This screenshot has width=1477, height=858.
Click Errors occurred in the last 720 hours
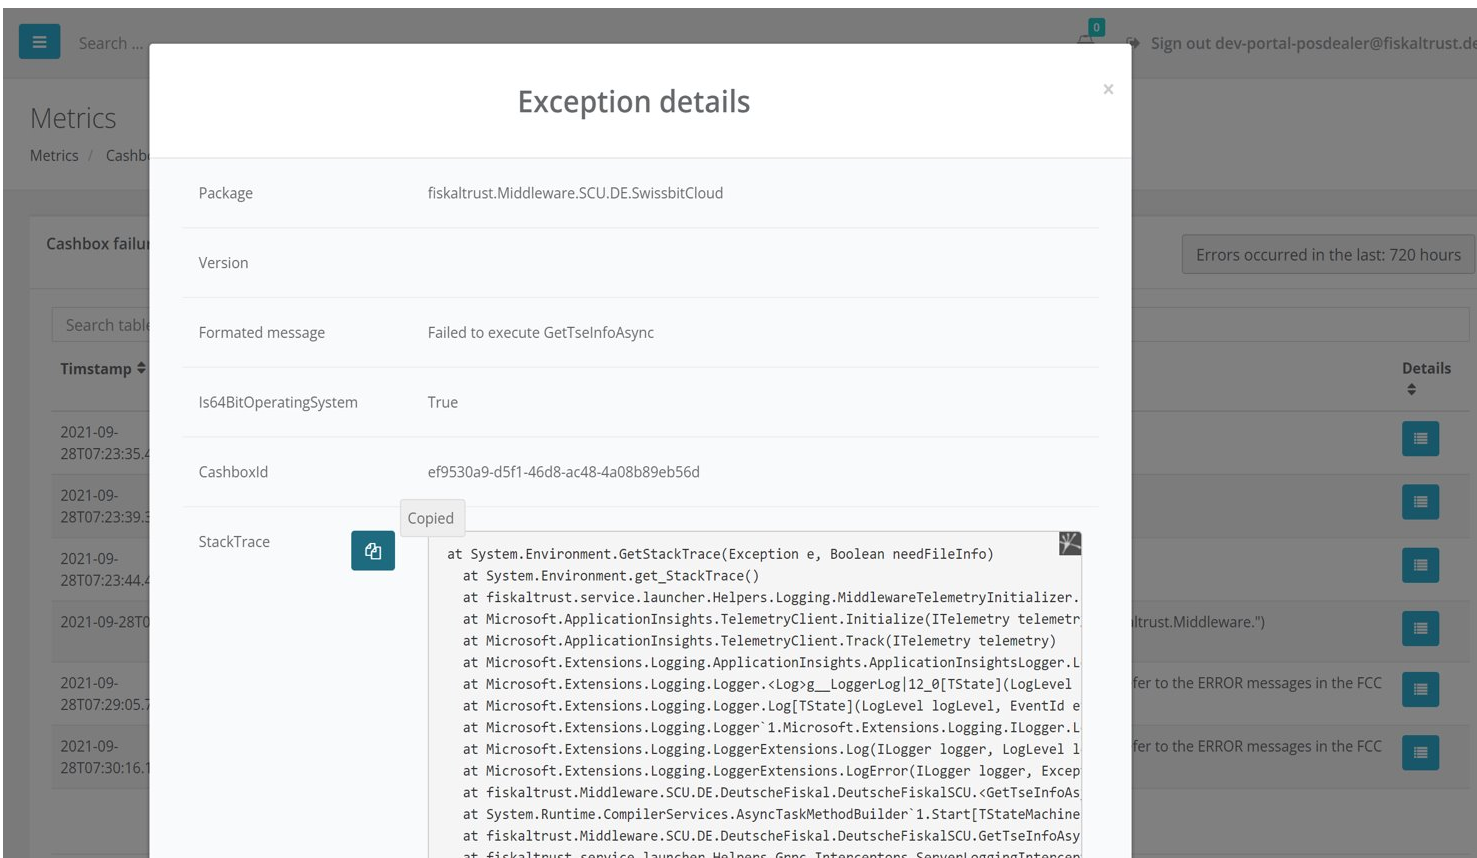click(1328, 255)
